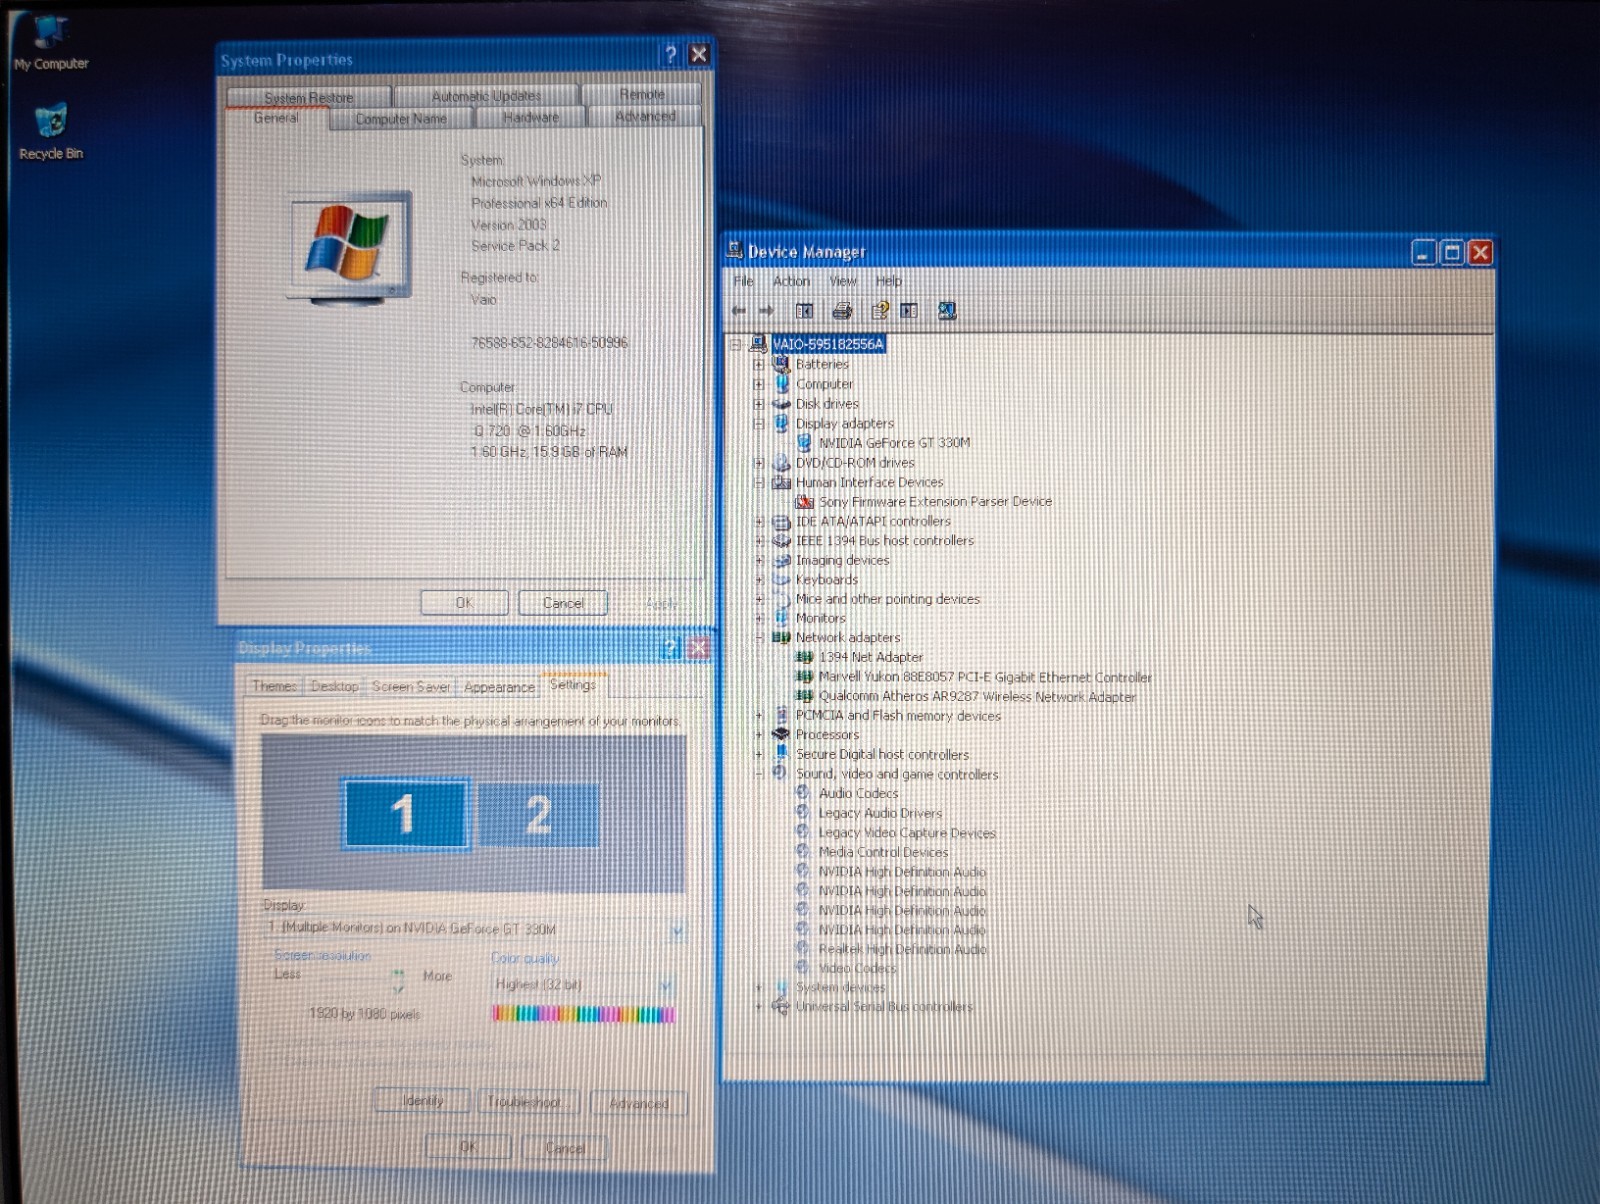Switch to Appearance tab in Display Properties
Image resolution: width=1600 pixels, height=1204 pixels.
tap(499, 687)
